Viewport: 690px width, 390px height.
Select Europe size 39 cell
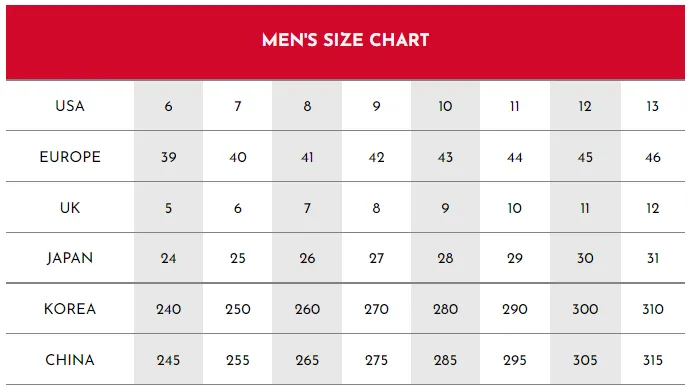[169, 157]
